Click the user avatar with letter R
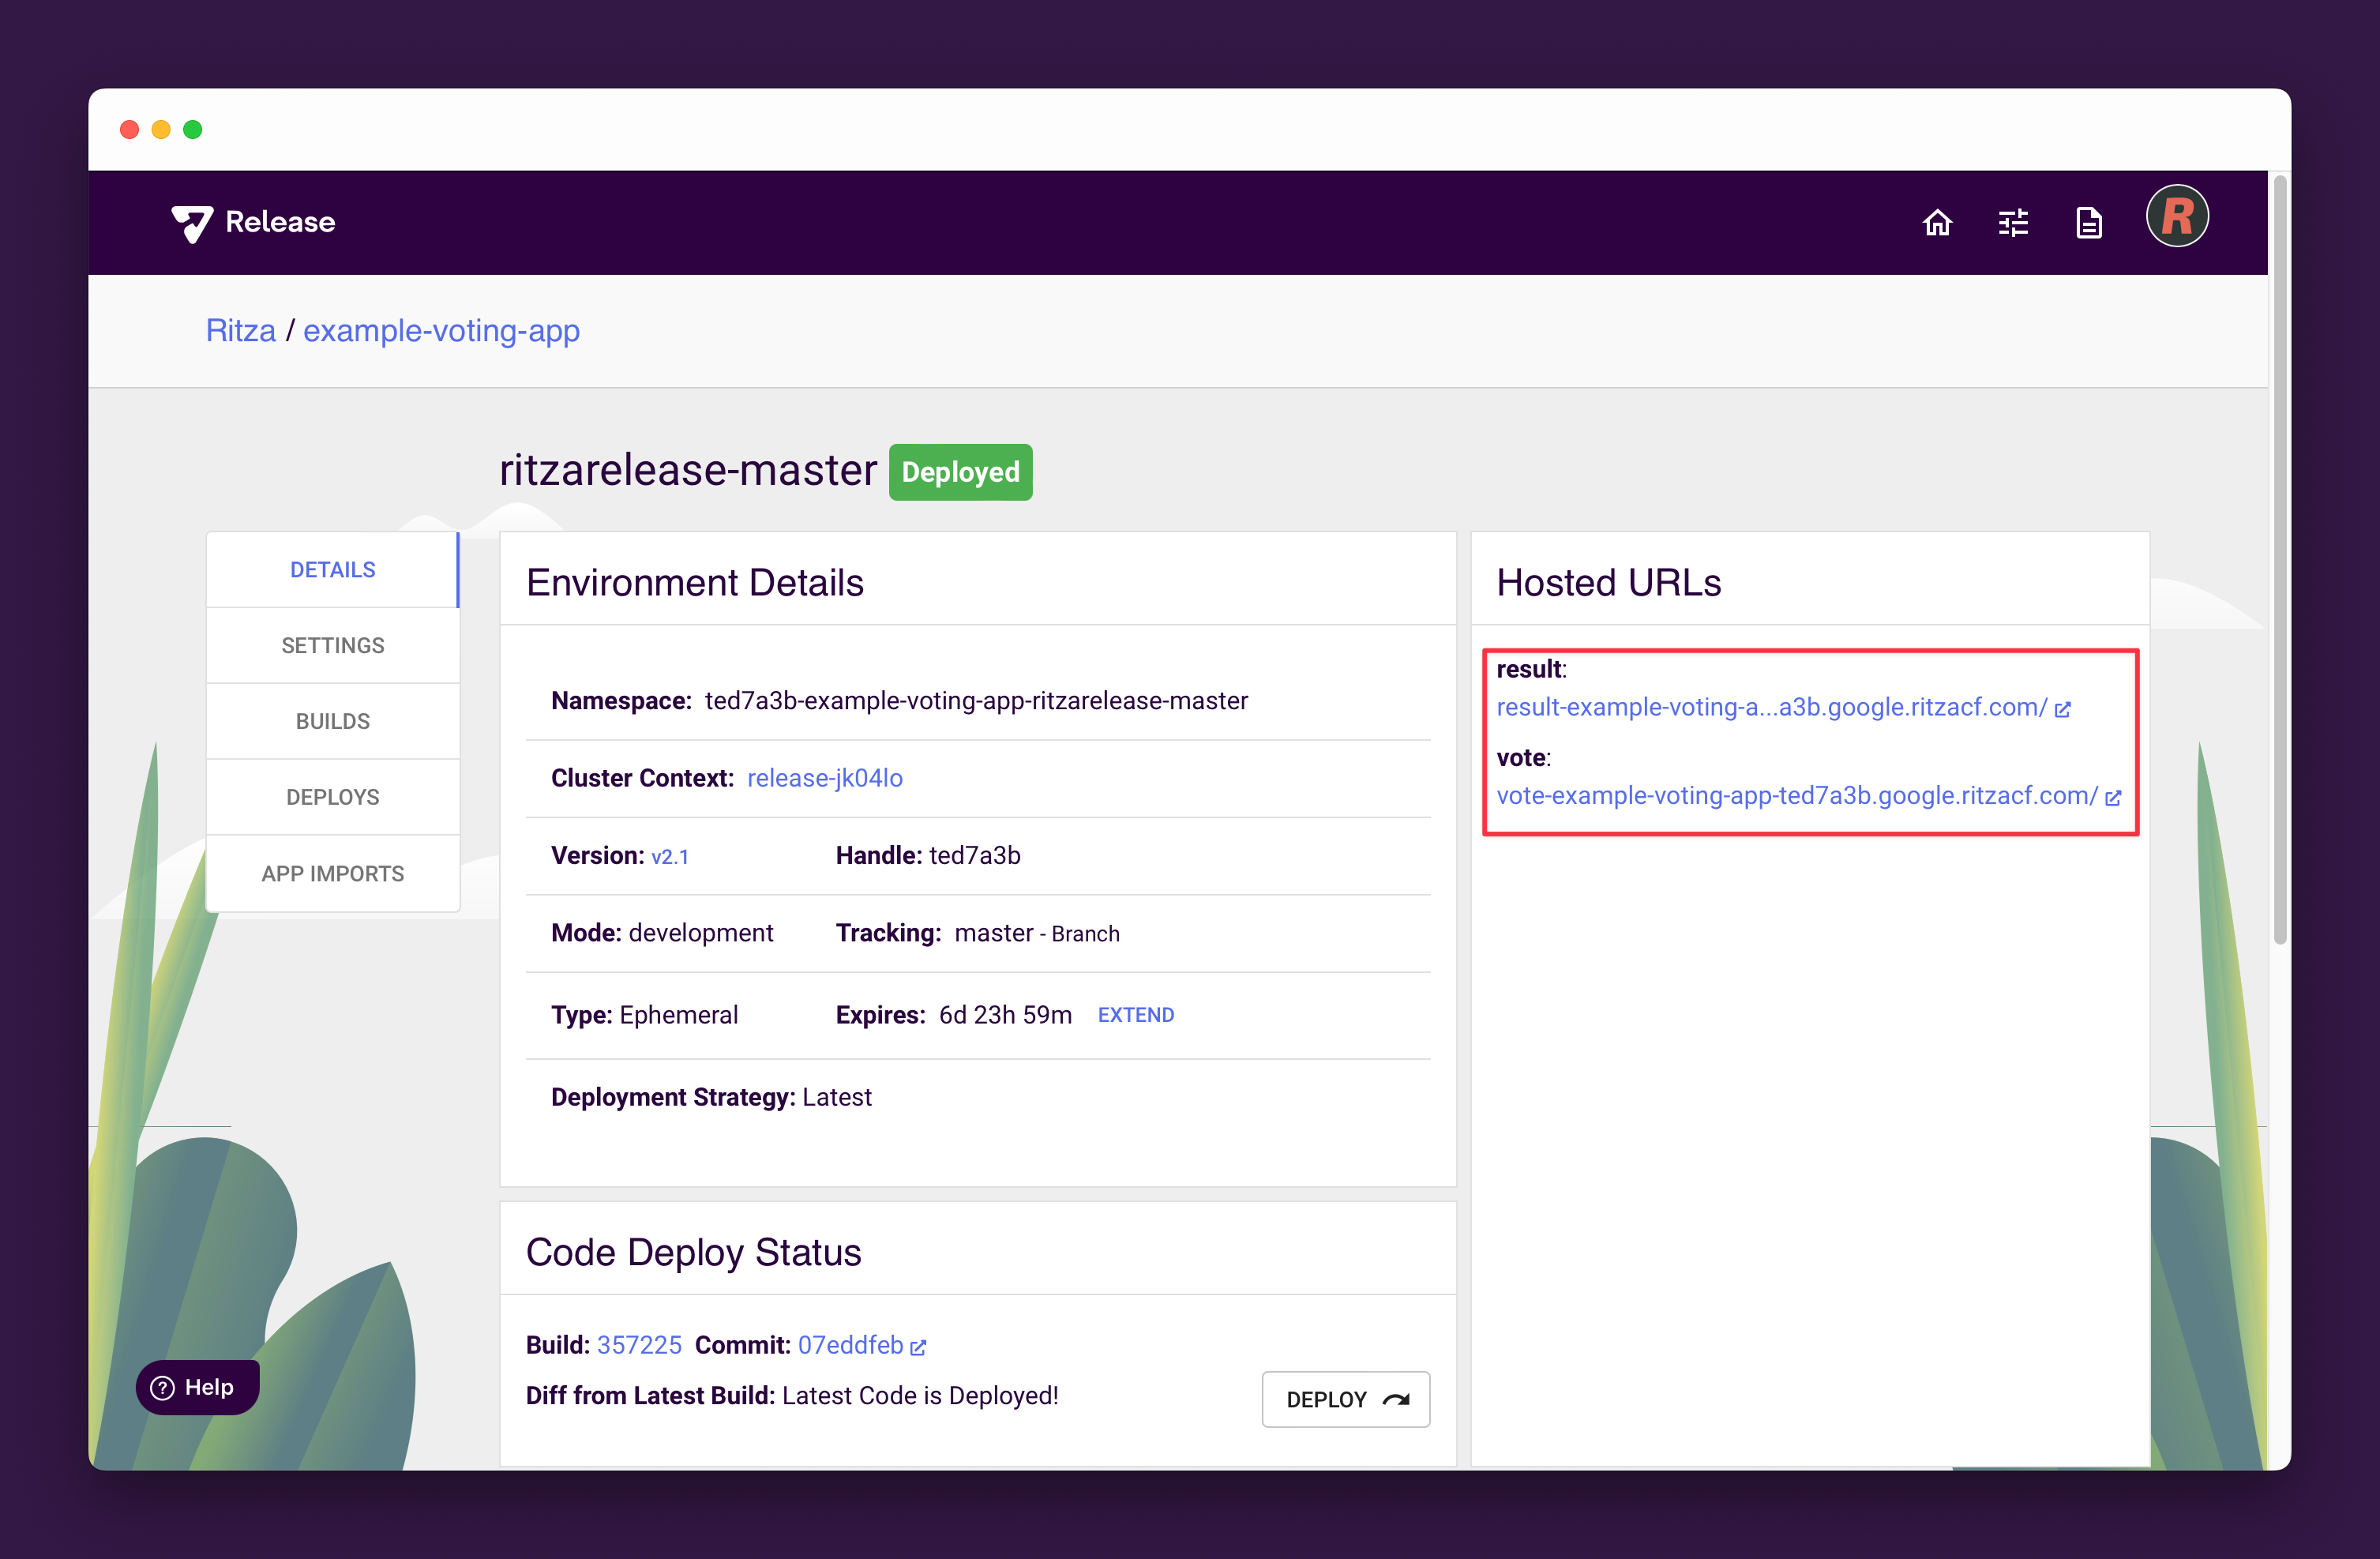 coord(2176,217)
